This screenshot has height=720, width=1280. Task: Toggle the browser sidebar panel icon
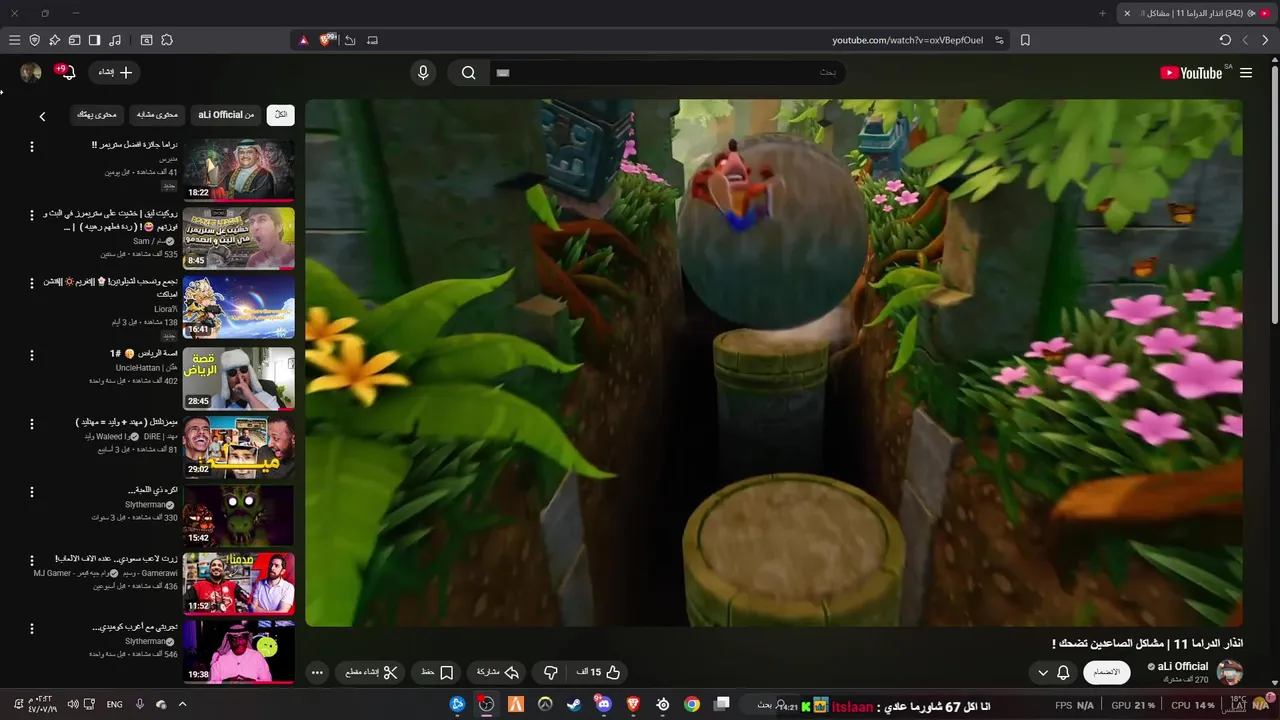[94, 40]
